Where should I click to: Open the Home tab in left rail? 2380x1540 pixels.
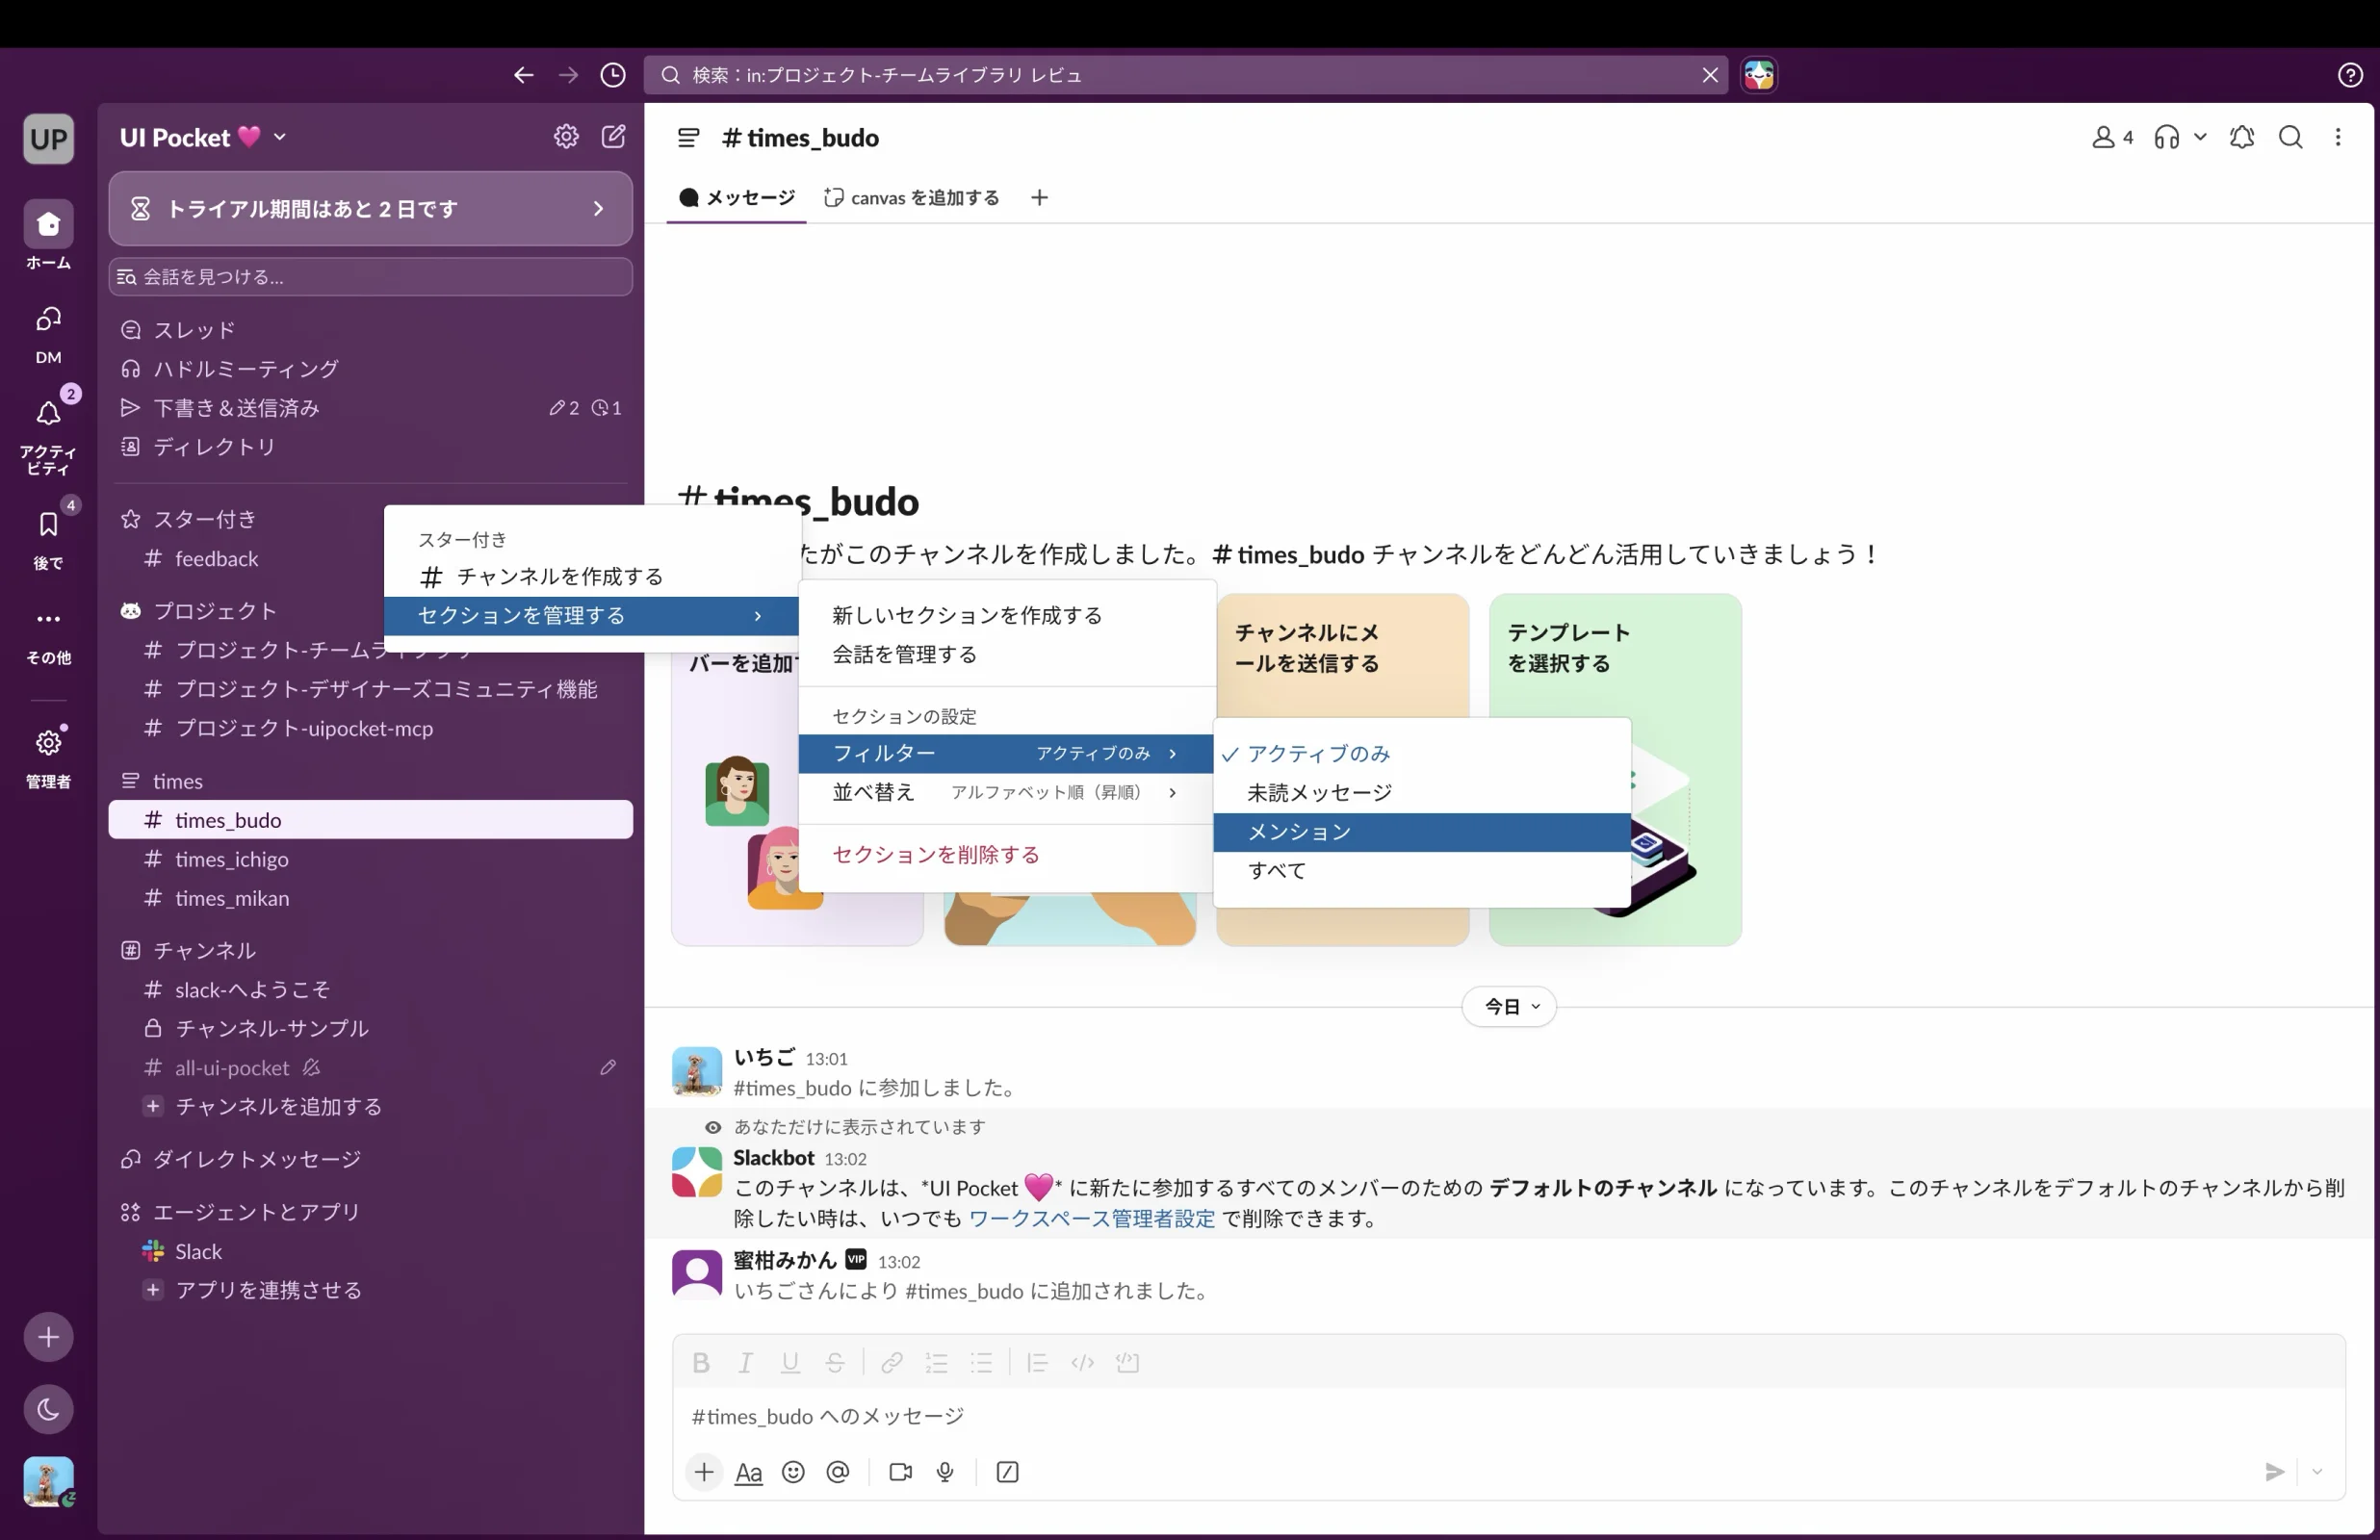coord(48,235)
